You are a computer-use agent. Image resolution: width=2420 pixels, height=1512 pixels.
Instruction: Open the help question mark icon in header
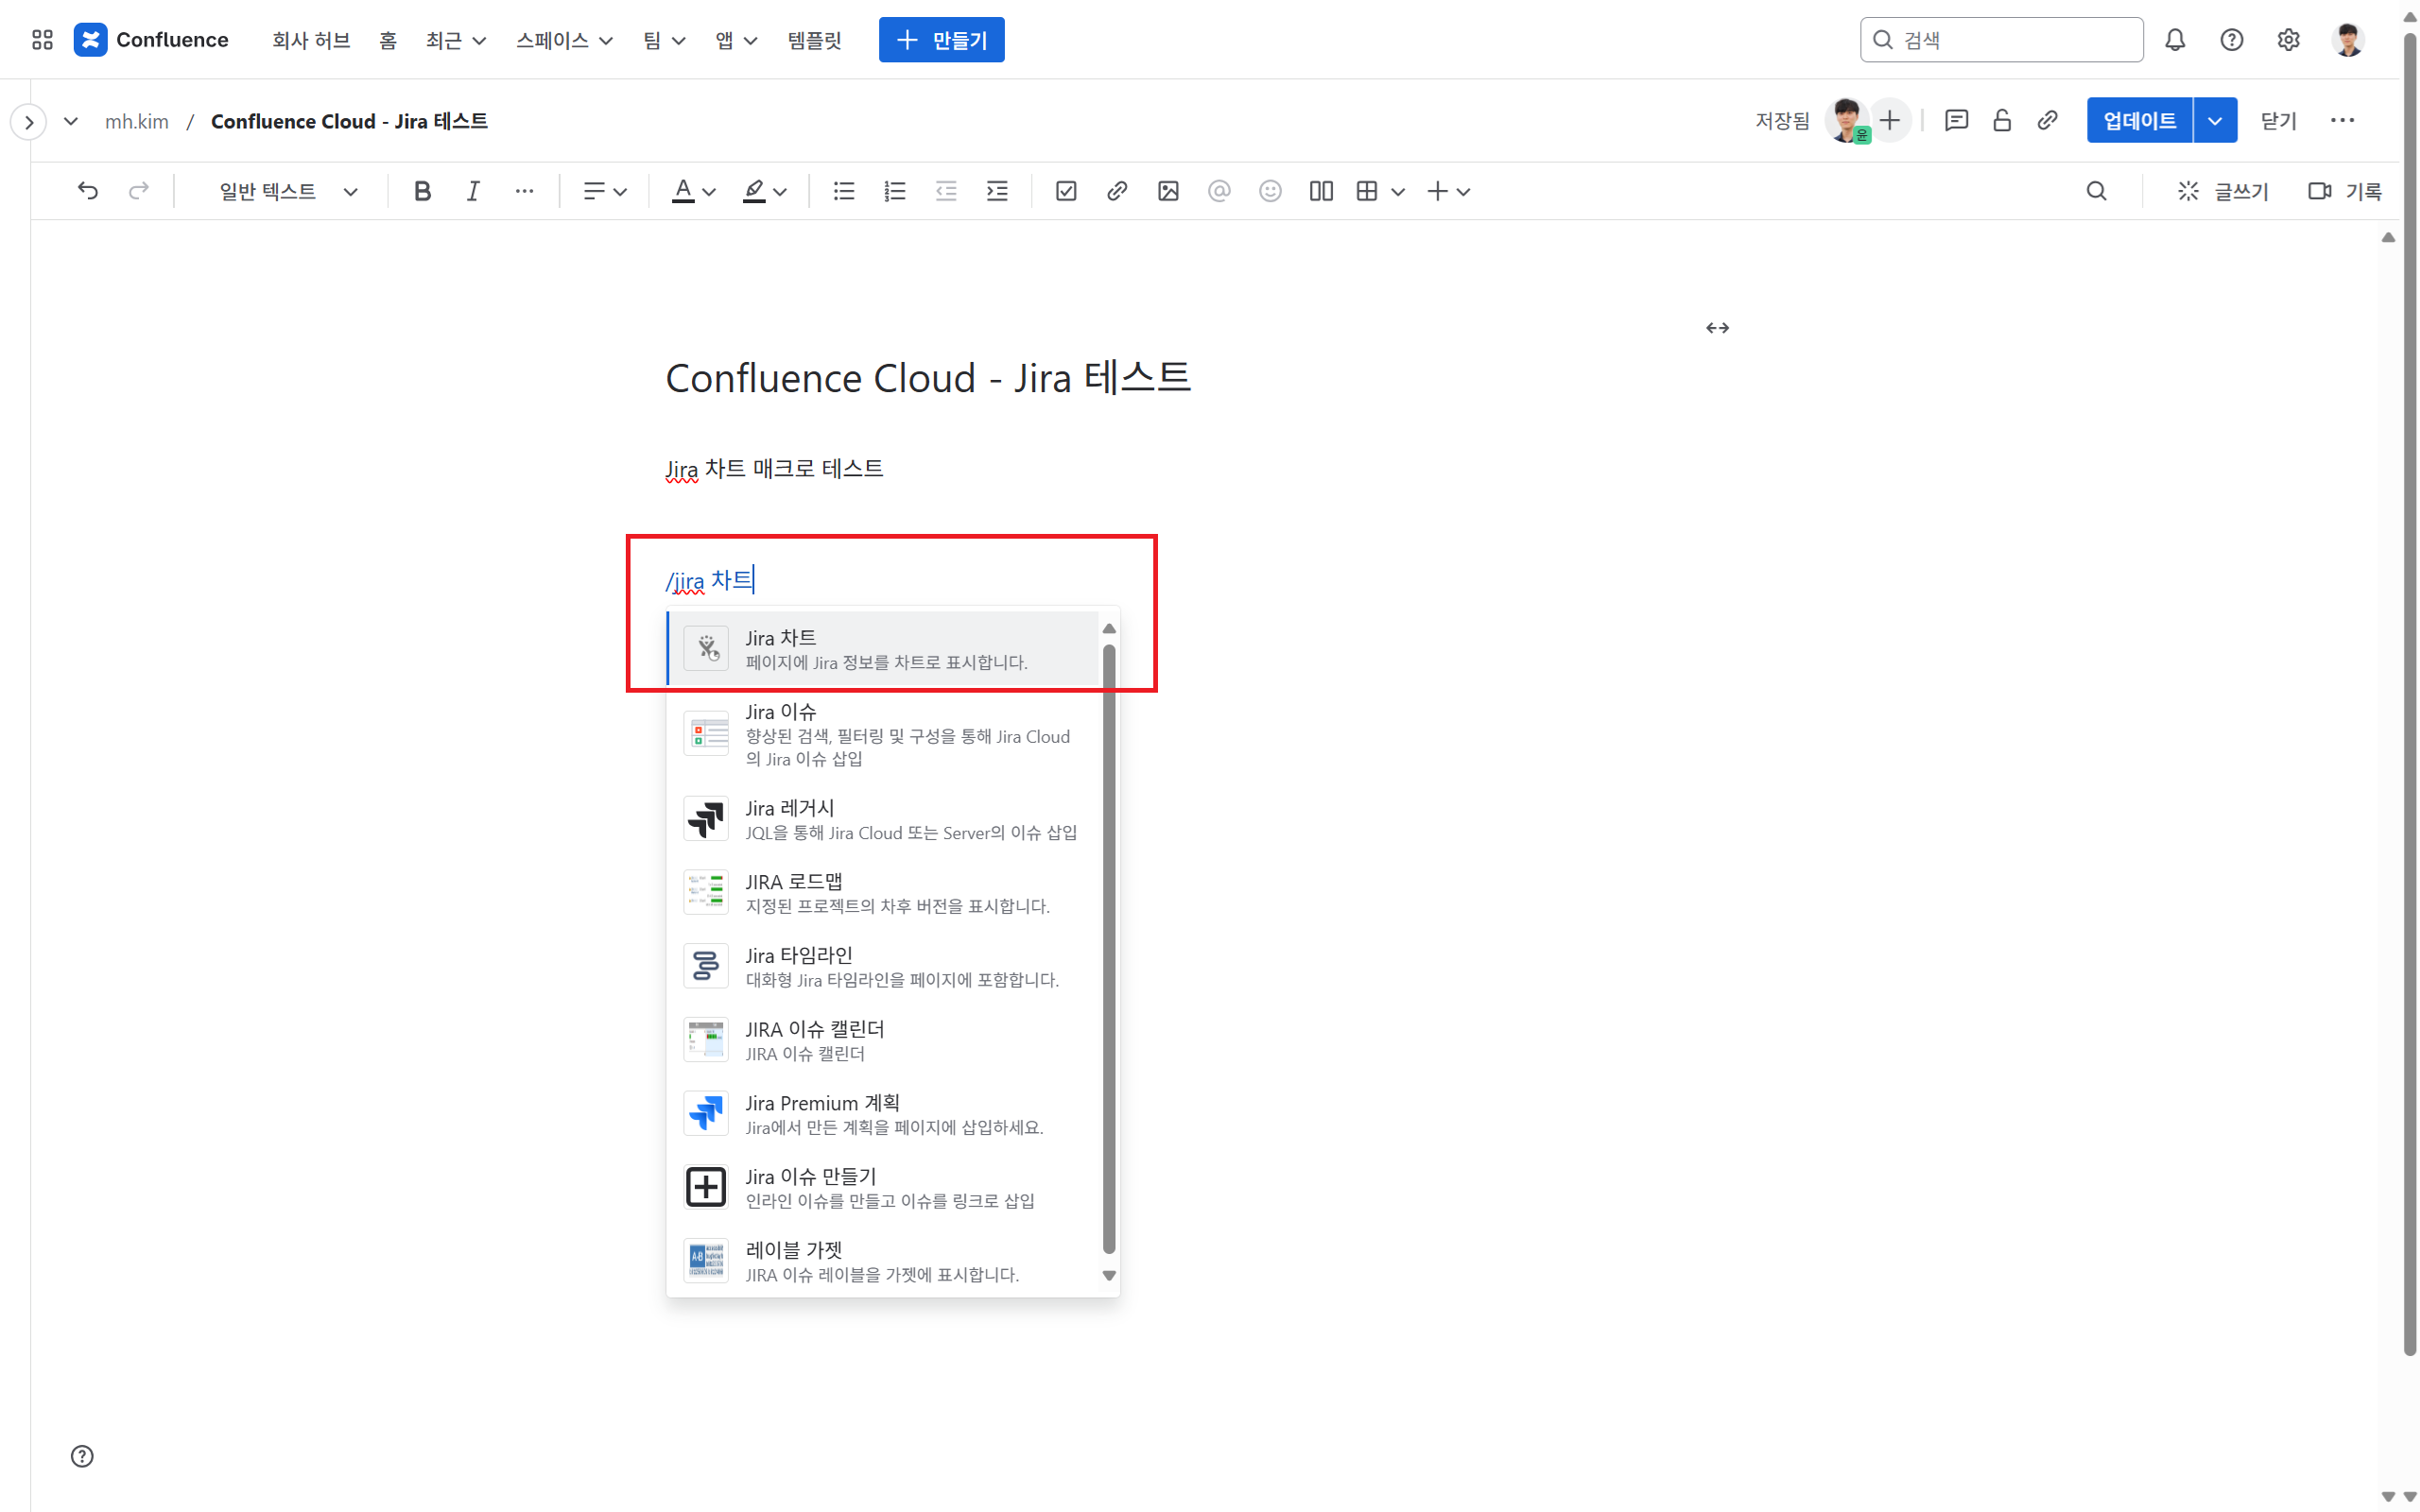coord(2231,40)
